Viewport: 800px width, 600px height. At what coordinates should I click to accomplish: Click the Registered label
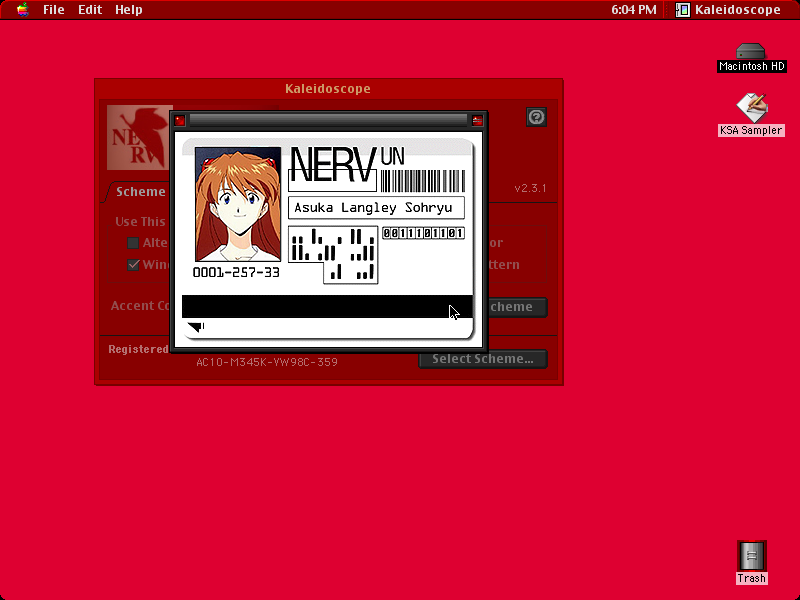click(138, 349)
